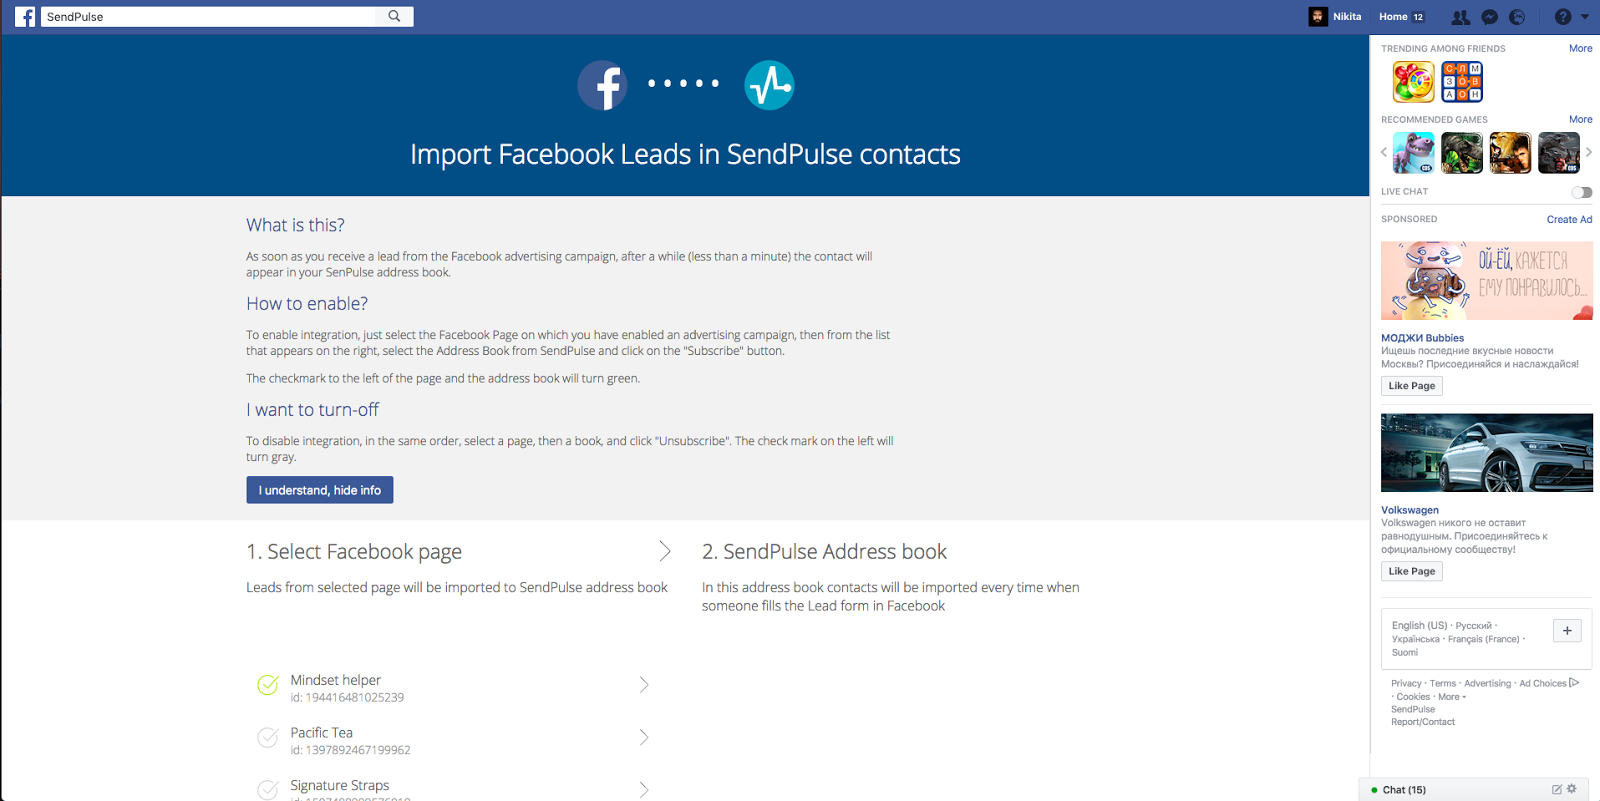Click the Facebook logo in top bar
1600x801 pixels.
pyautogui.click(x=25, y=17)
